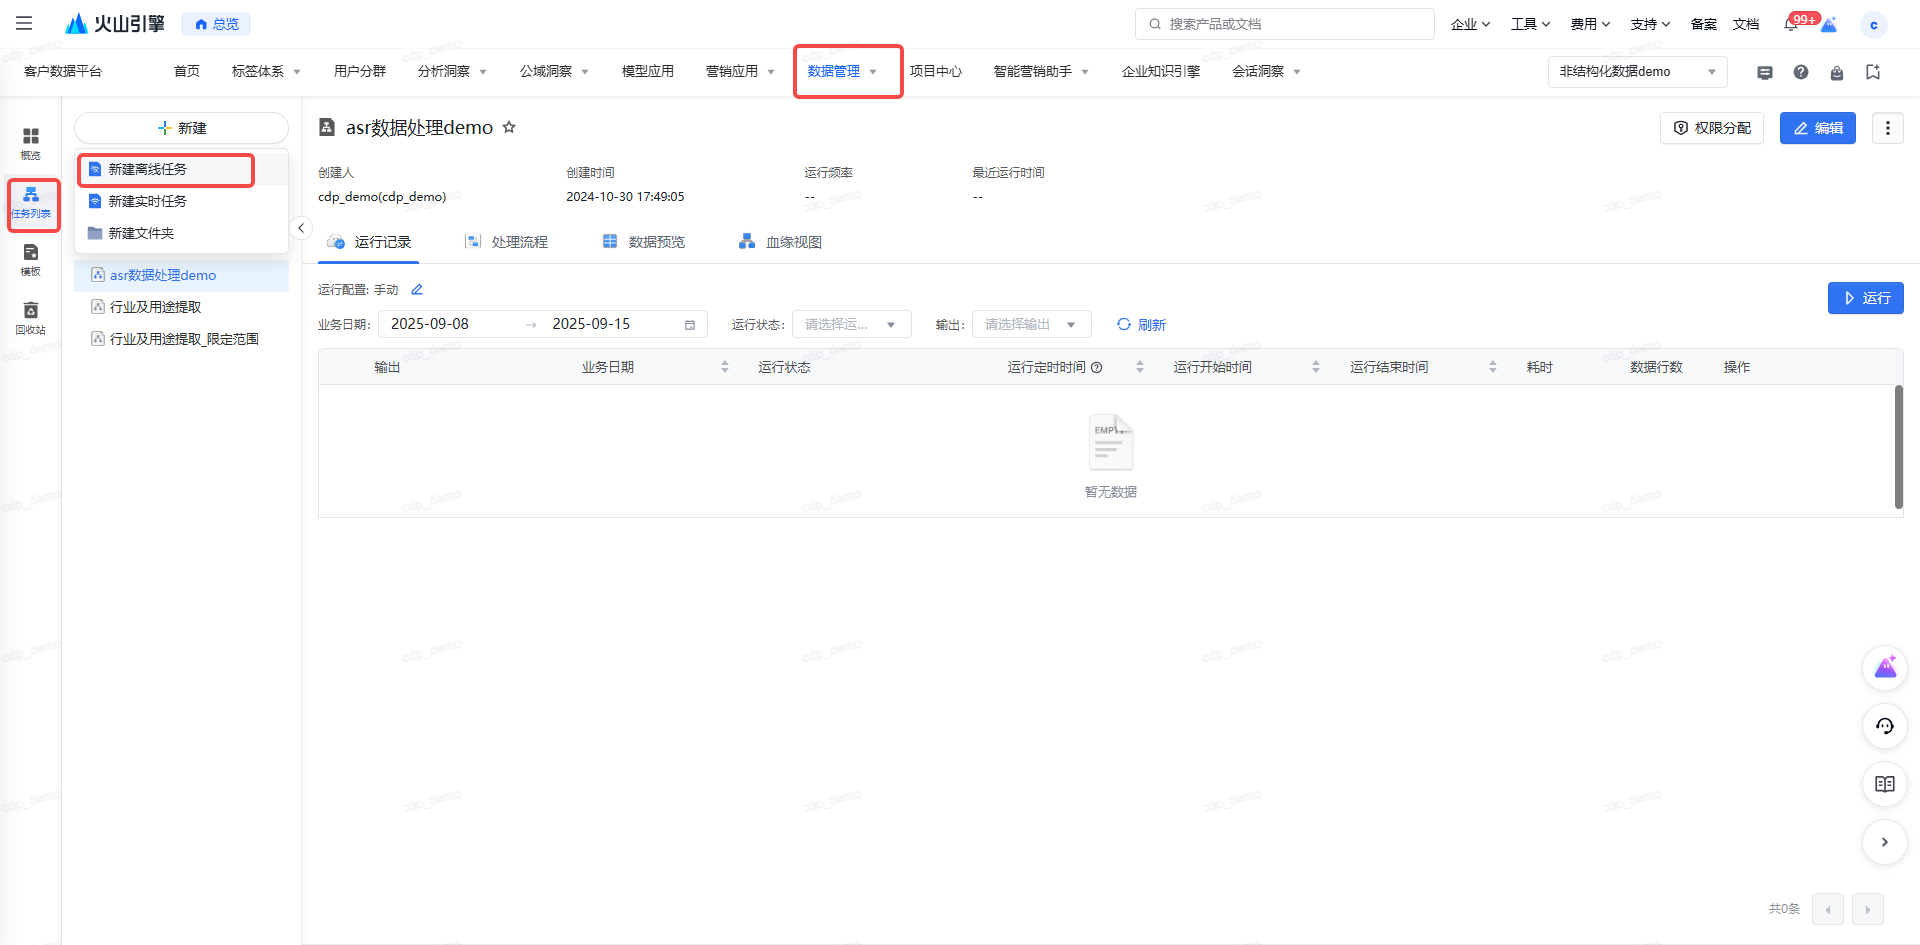Switch to the 血缘视图 tab
This screenshot has width=1920, height=945.
click(x=780, y=242)
